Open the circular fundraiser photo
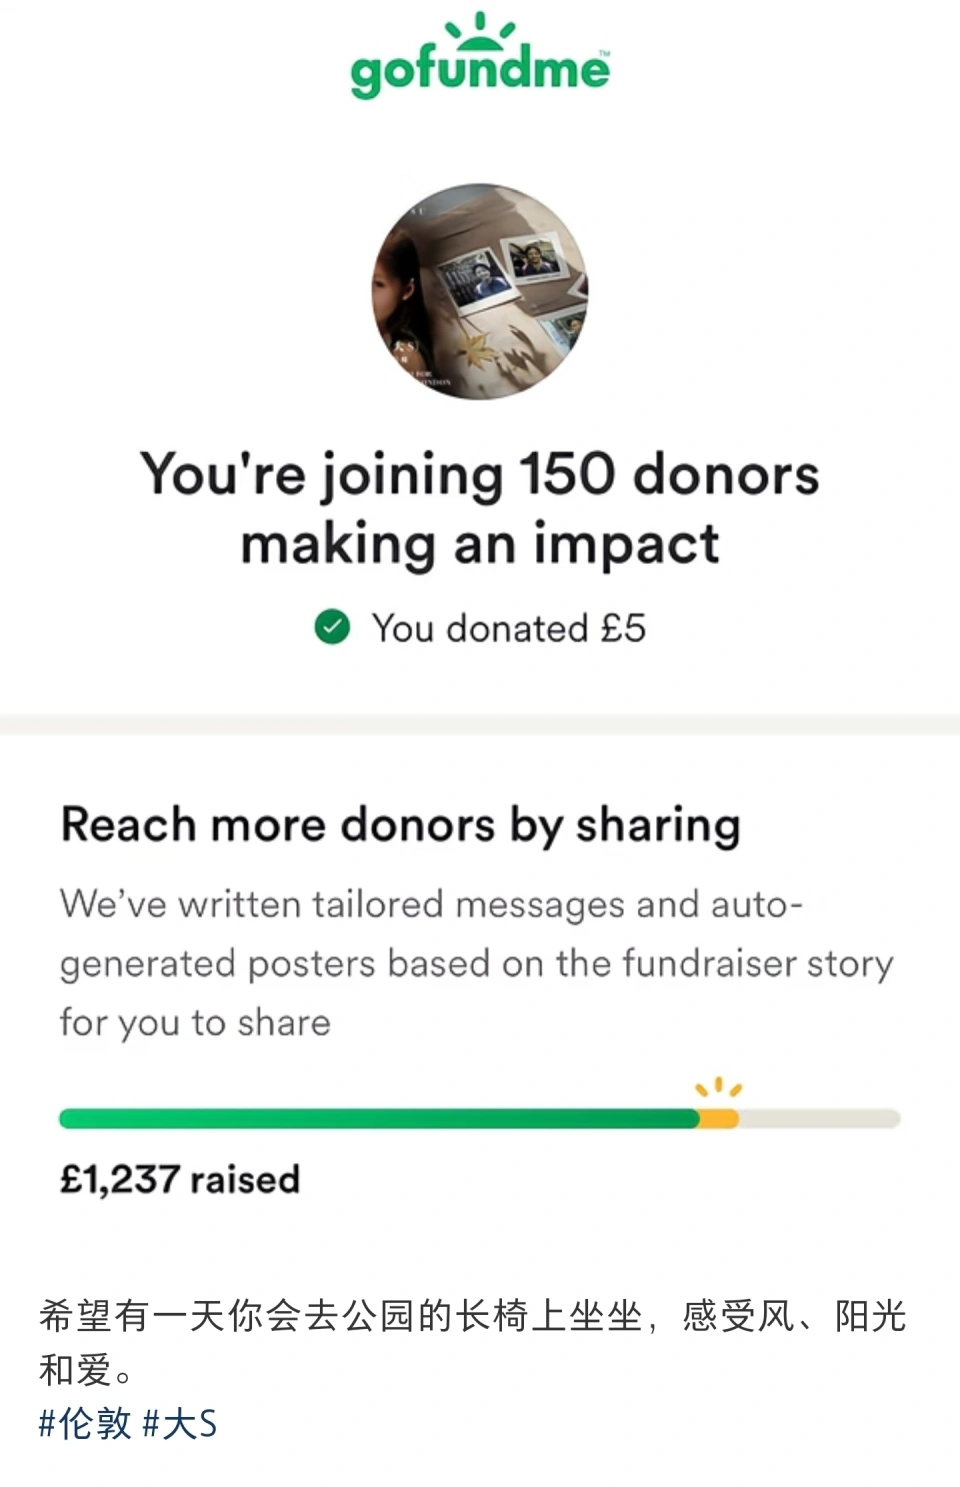The height and width of the screenshot is (1487, 960). point(480,291)
